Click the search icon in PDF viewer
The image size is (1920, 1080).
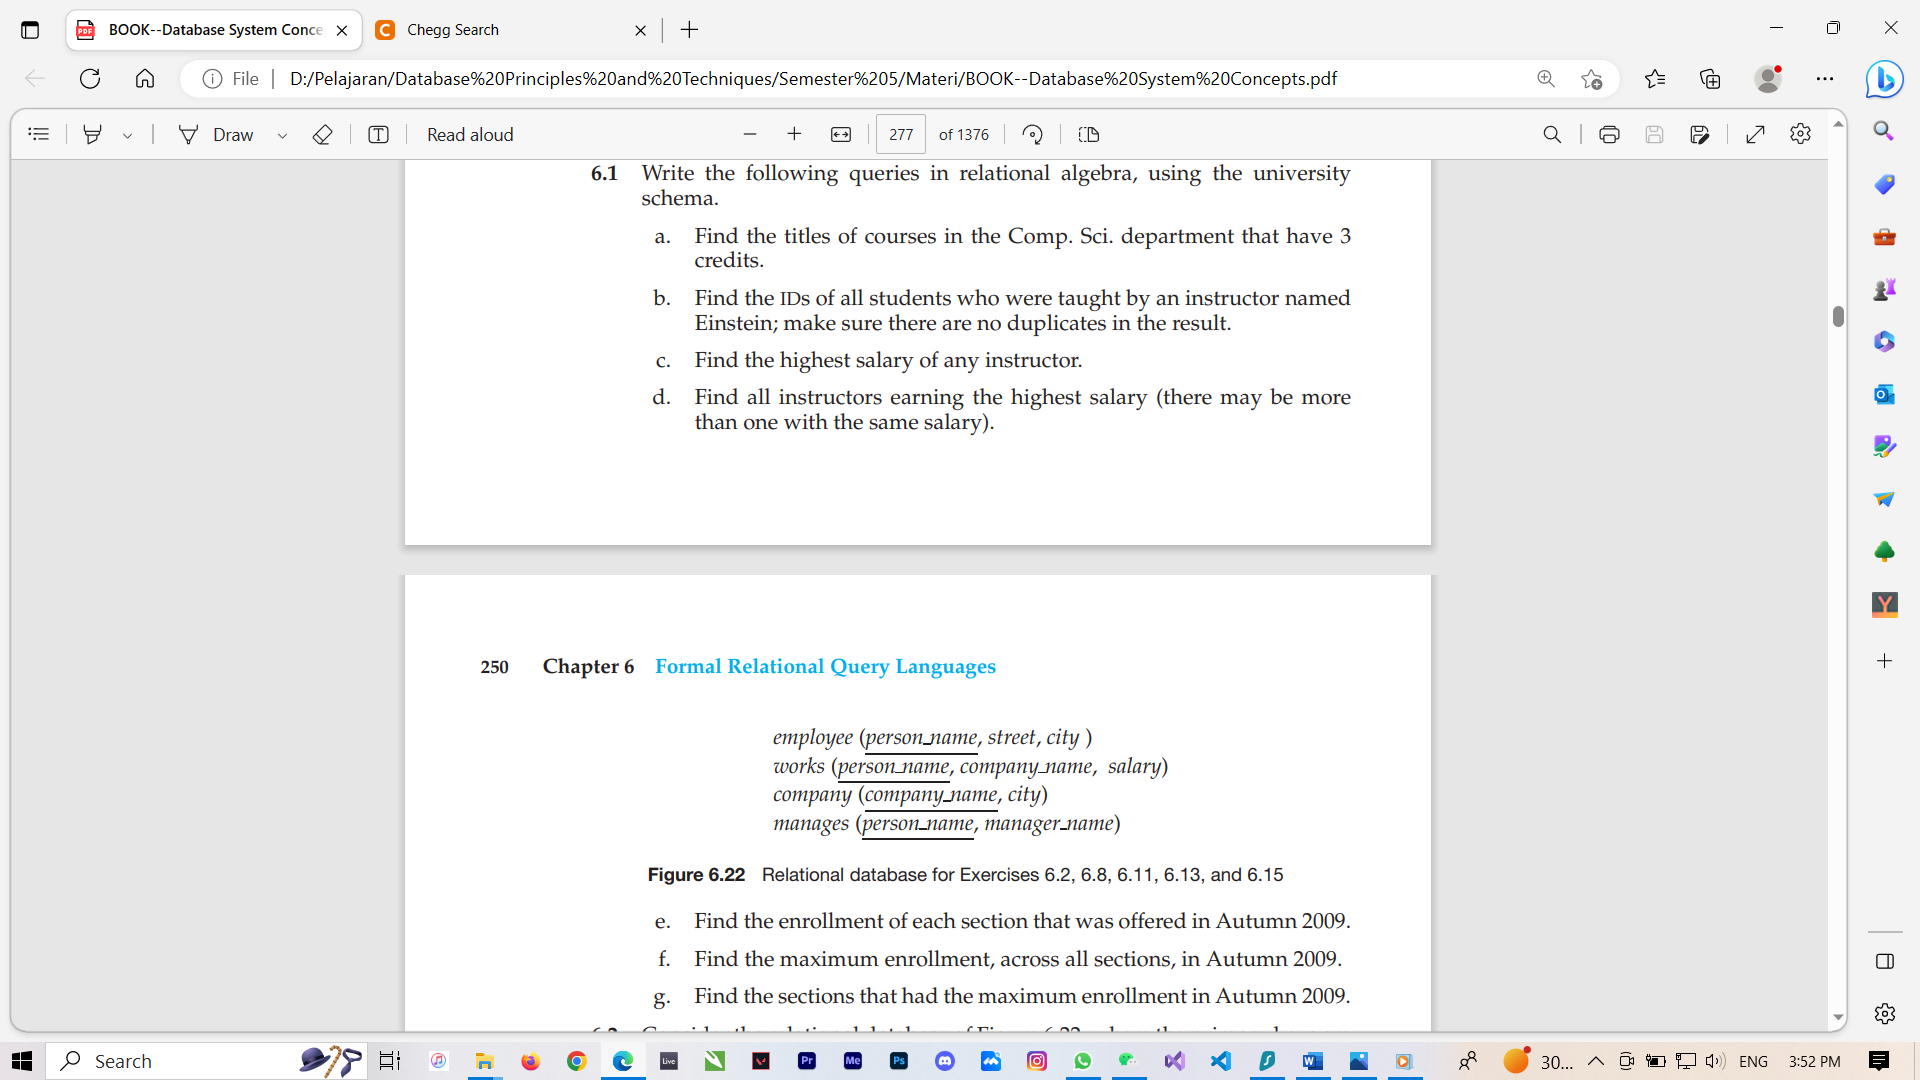coord(1551,133)
